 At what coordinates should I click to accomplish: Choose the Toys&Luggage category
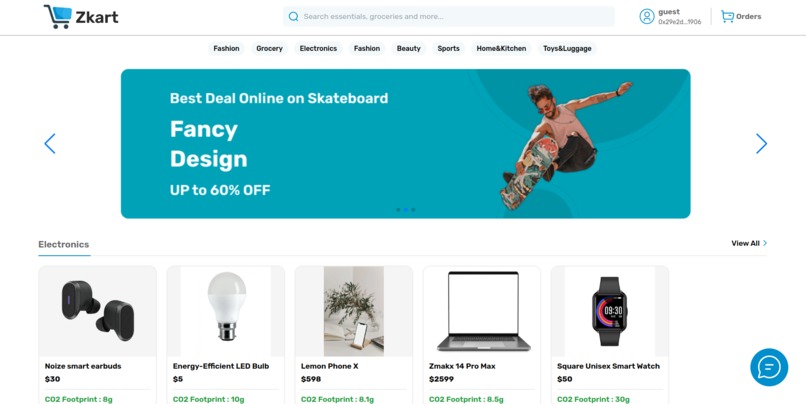(x=567, y=48)
